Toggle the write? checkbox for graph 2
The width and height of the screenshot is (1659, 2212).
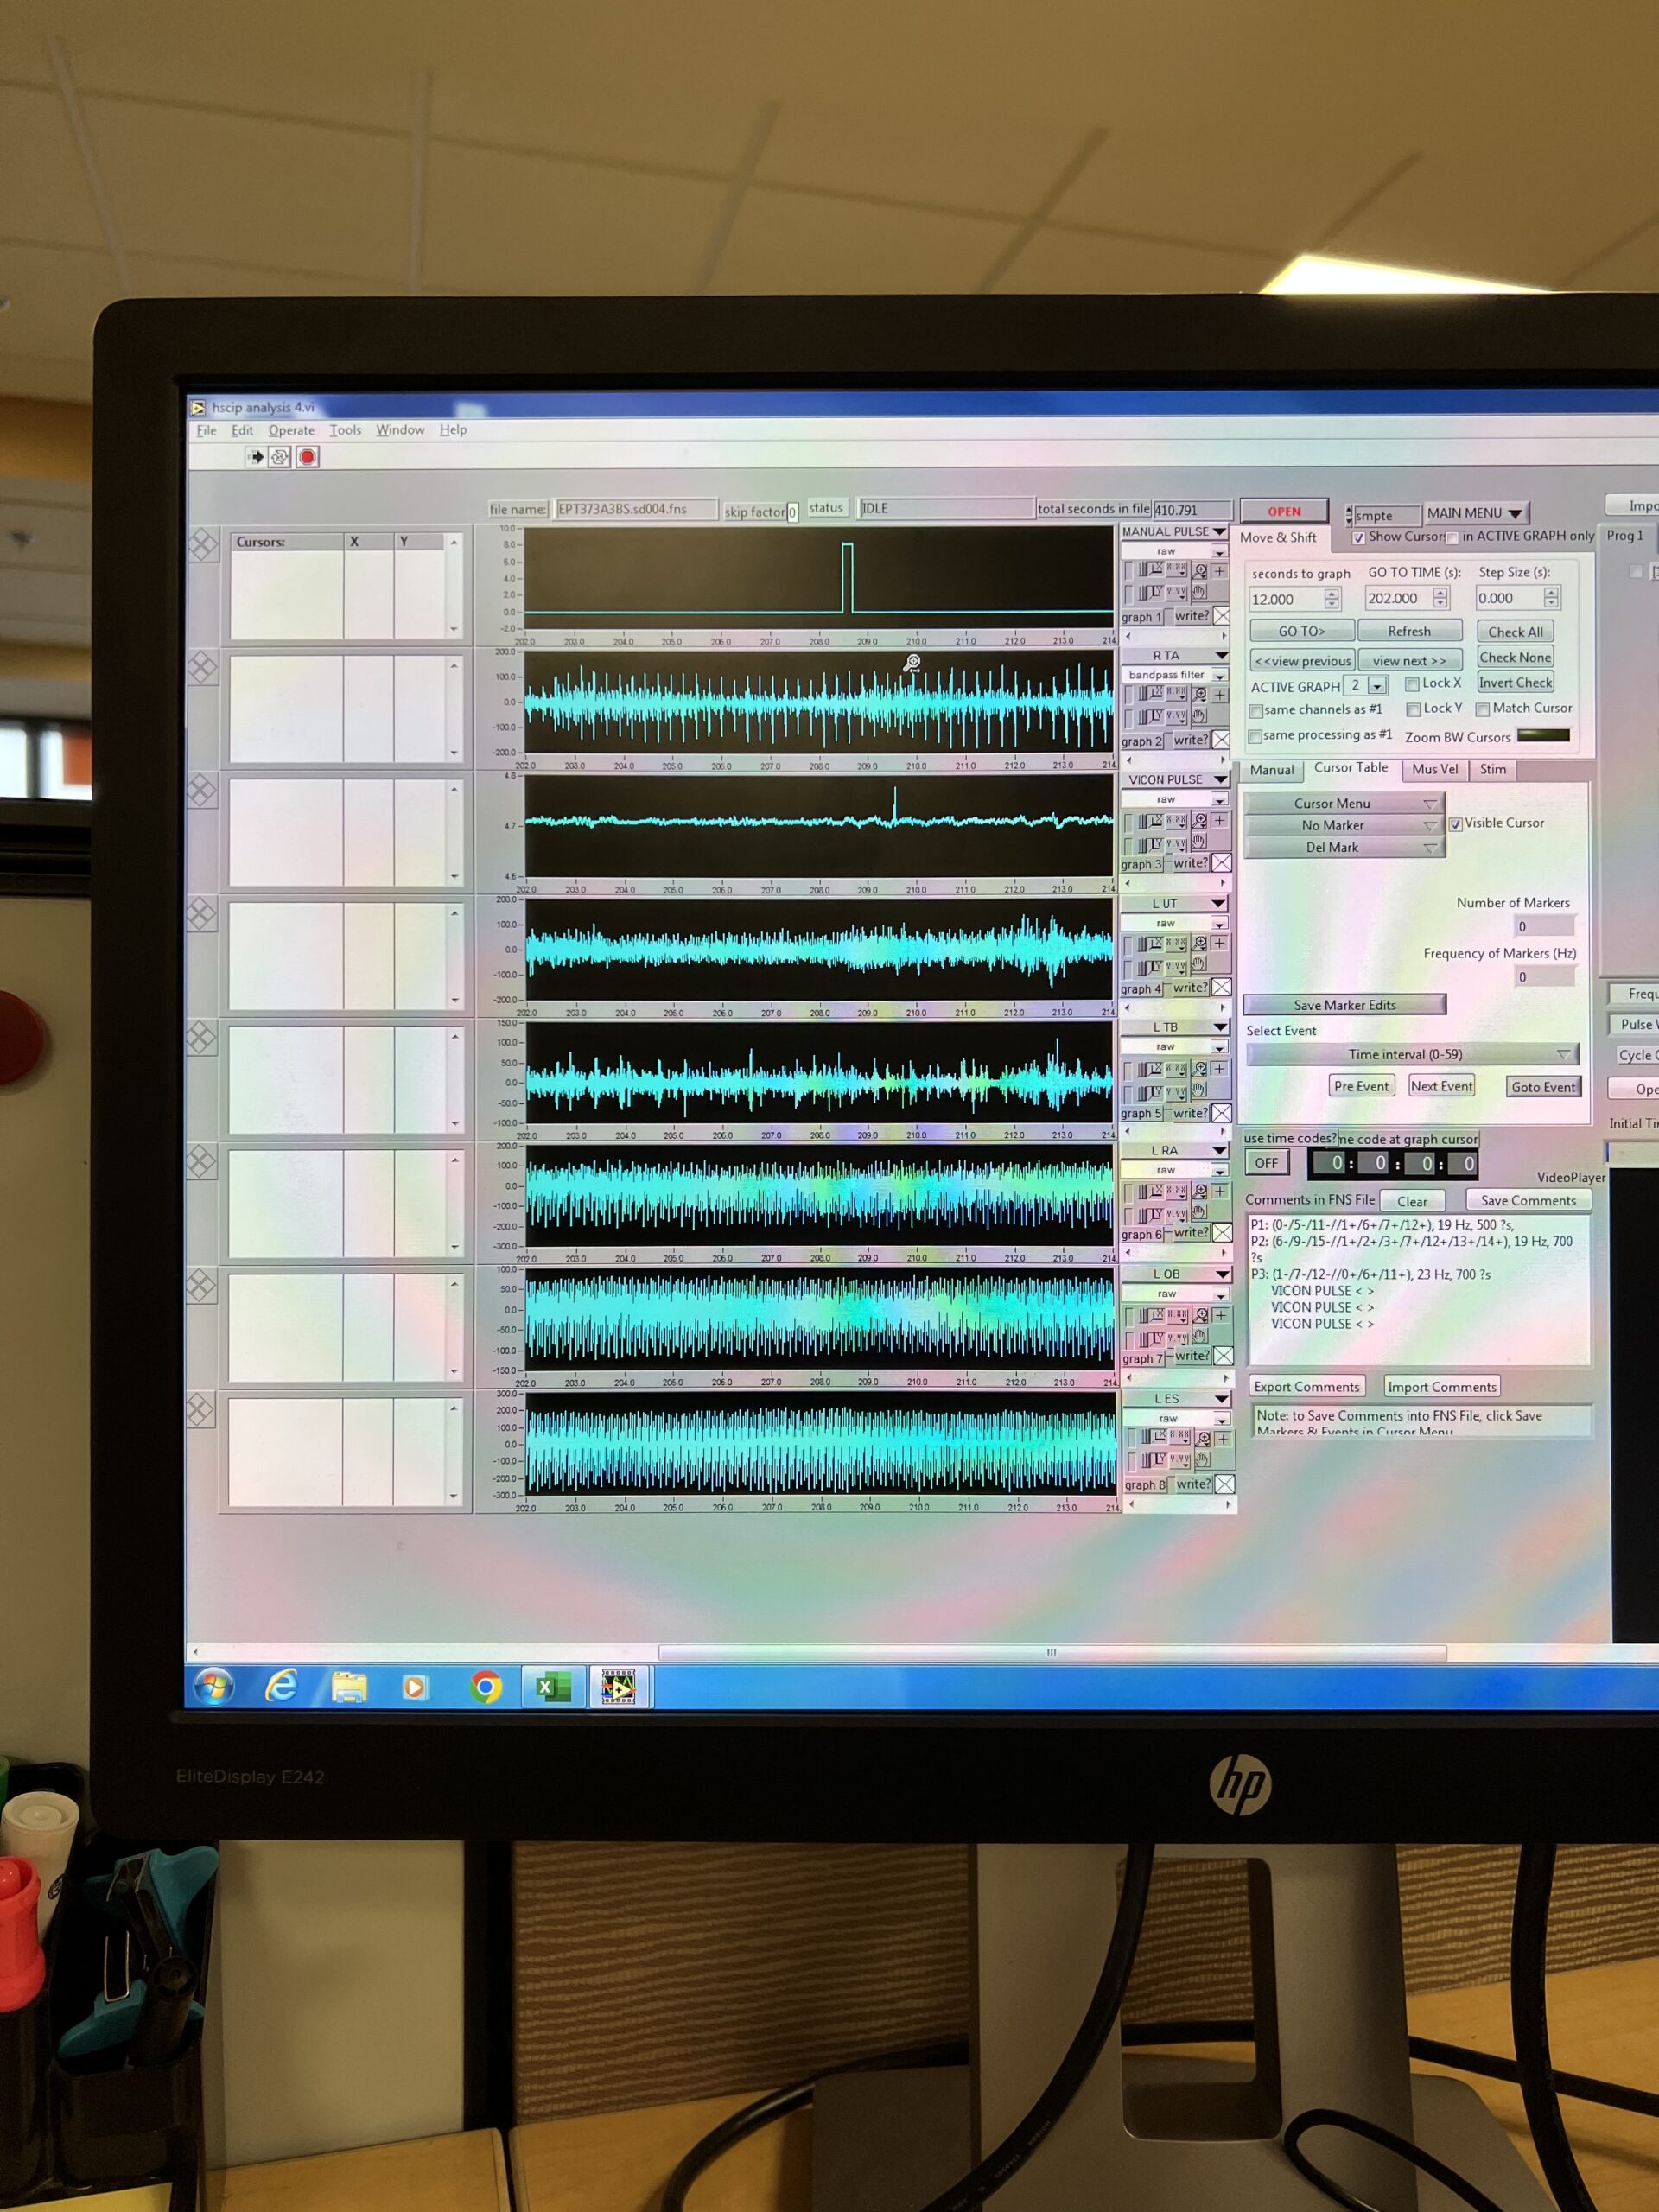point(1221,740)
